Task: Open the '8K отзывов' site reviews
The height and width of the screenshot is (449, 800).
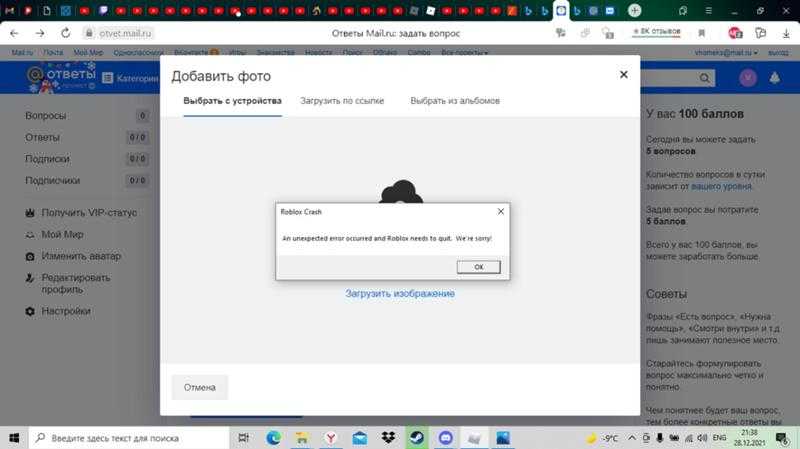Action: coord(656,32)
